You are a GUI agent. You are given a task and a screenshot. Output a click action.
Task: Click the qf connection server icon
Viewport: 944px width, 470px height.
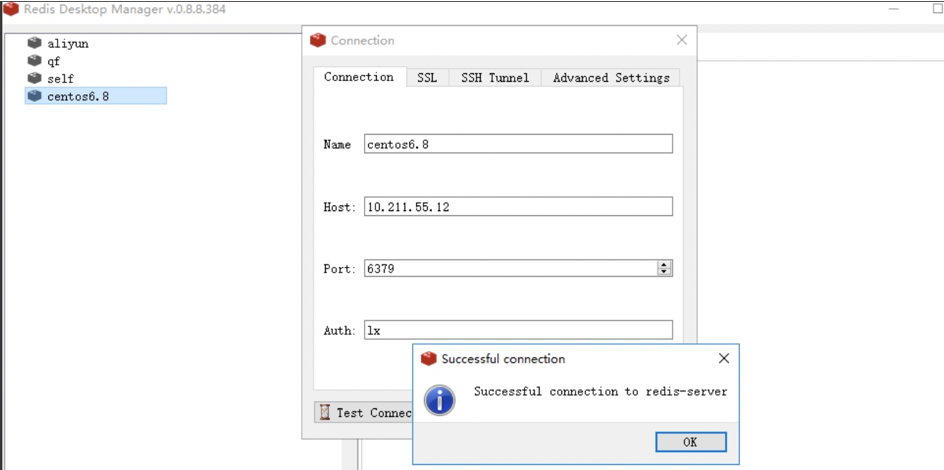point(34,61)
